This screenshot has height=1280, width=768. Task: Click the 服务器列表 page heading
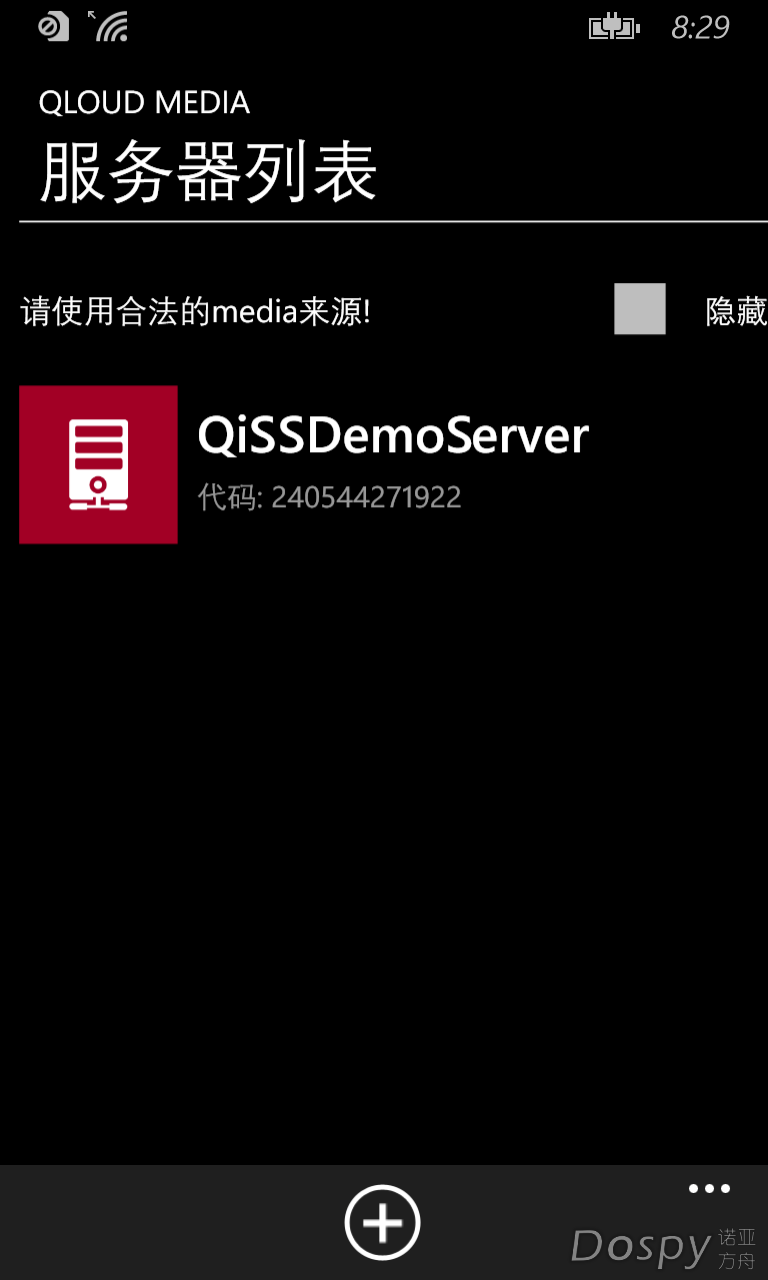(x=208, y=172)
